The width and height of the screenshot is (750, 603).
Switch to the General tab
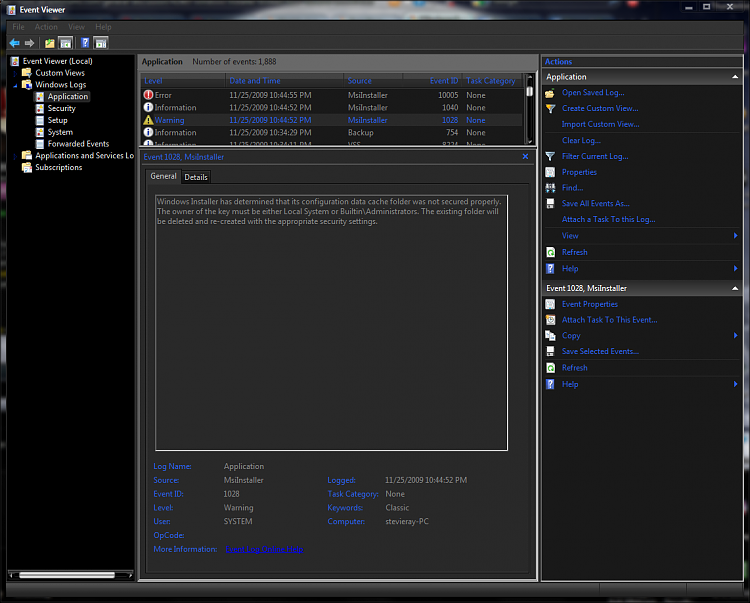(x=163, y=176)
